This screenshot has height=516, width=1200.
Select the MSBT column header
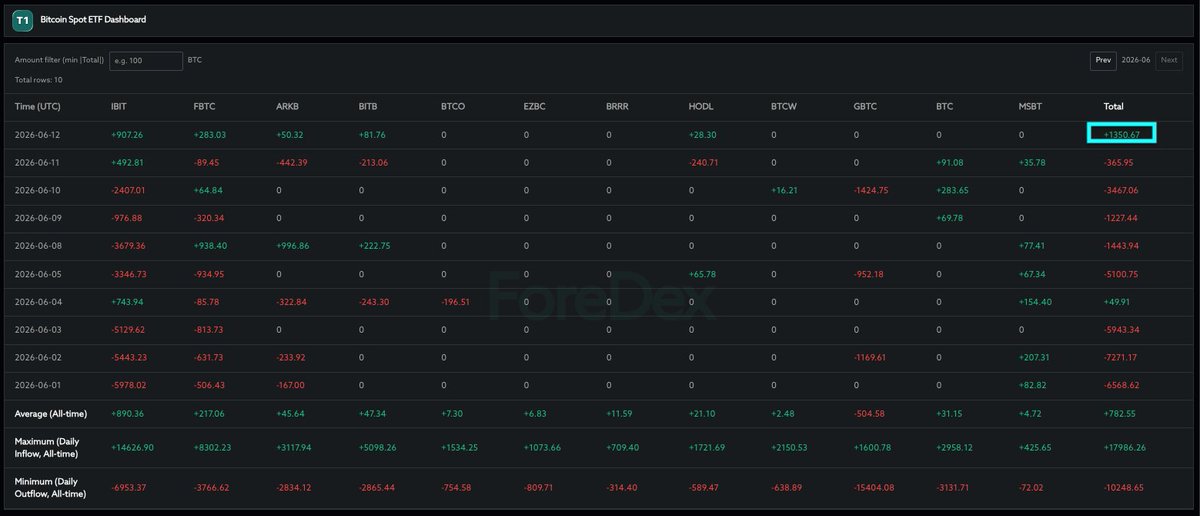click(x=1031, y=106)
